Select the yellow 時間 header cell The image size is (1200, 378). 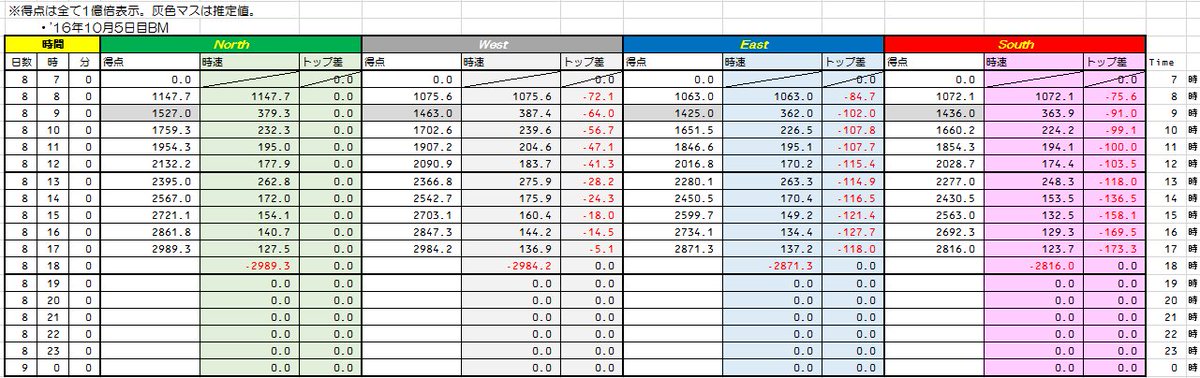tap(52, 44)
